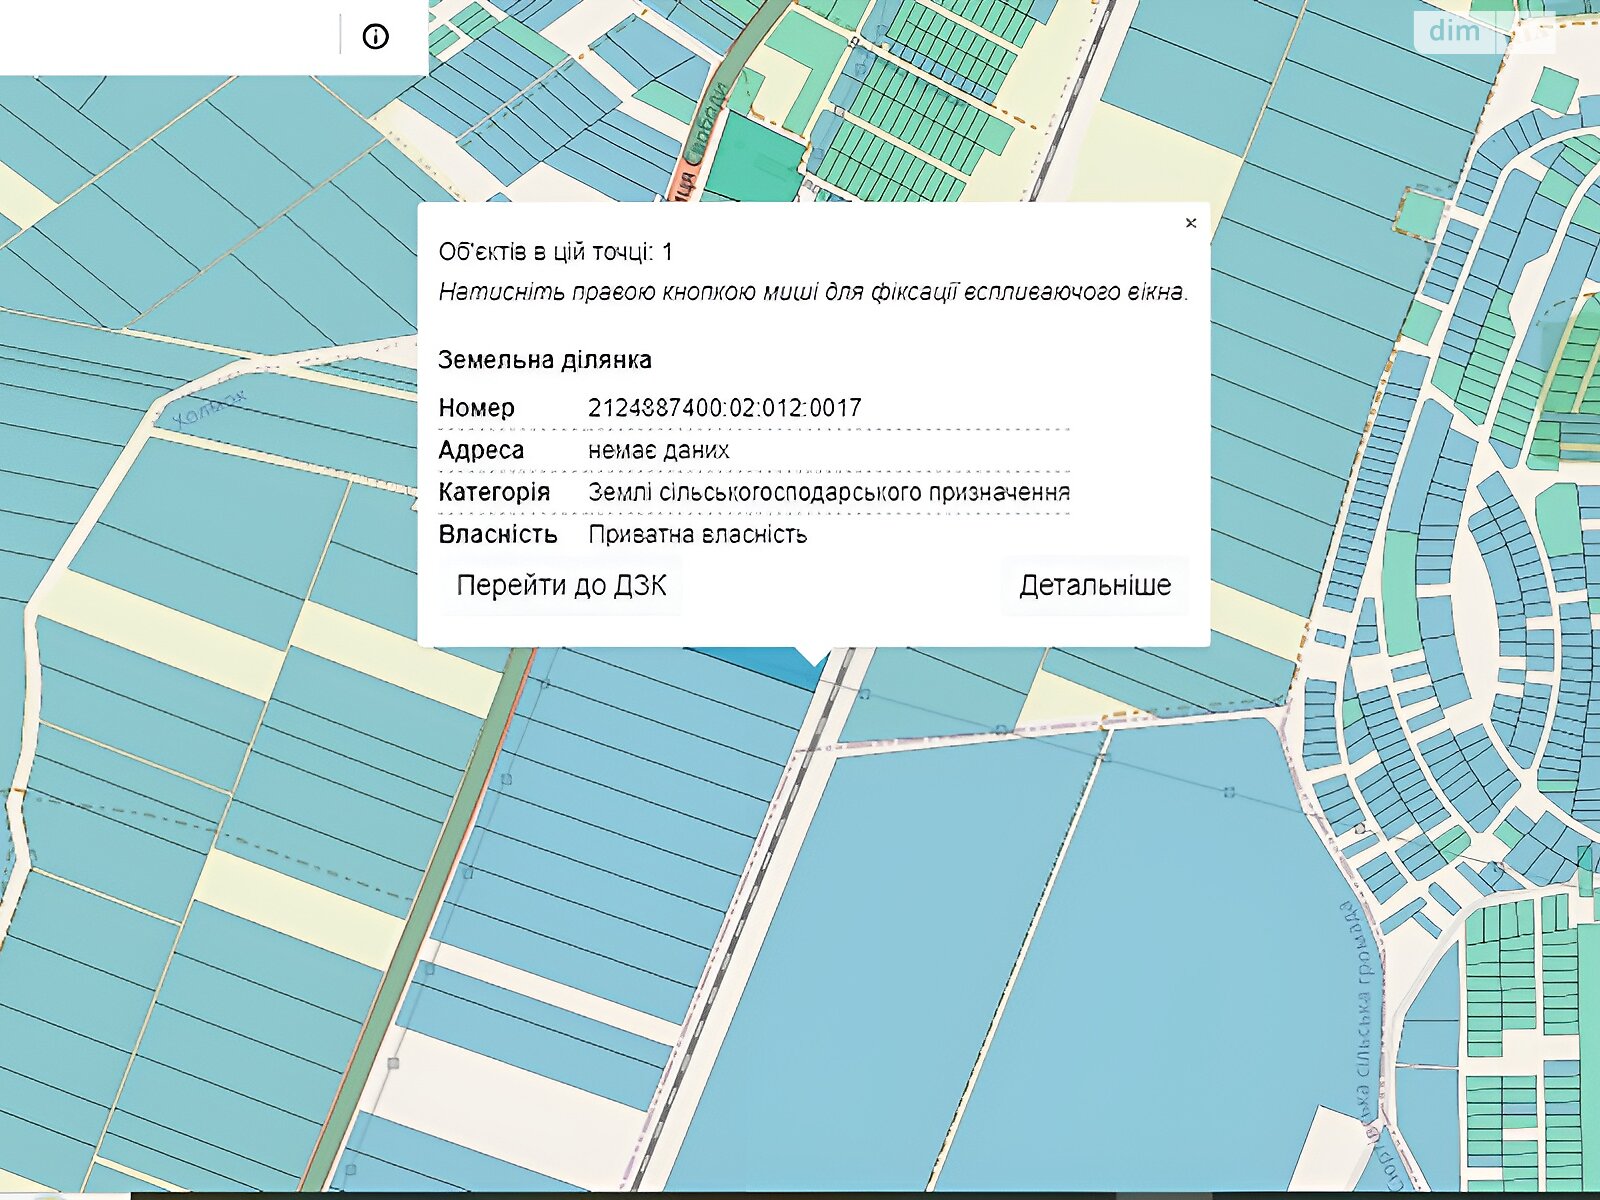Open 'Детальніше' for more parcel details
Image resolution: width=1600 pixels, height=1200 pixels.
click(1095, 585)
